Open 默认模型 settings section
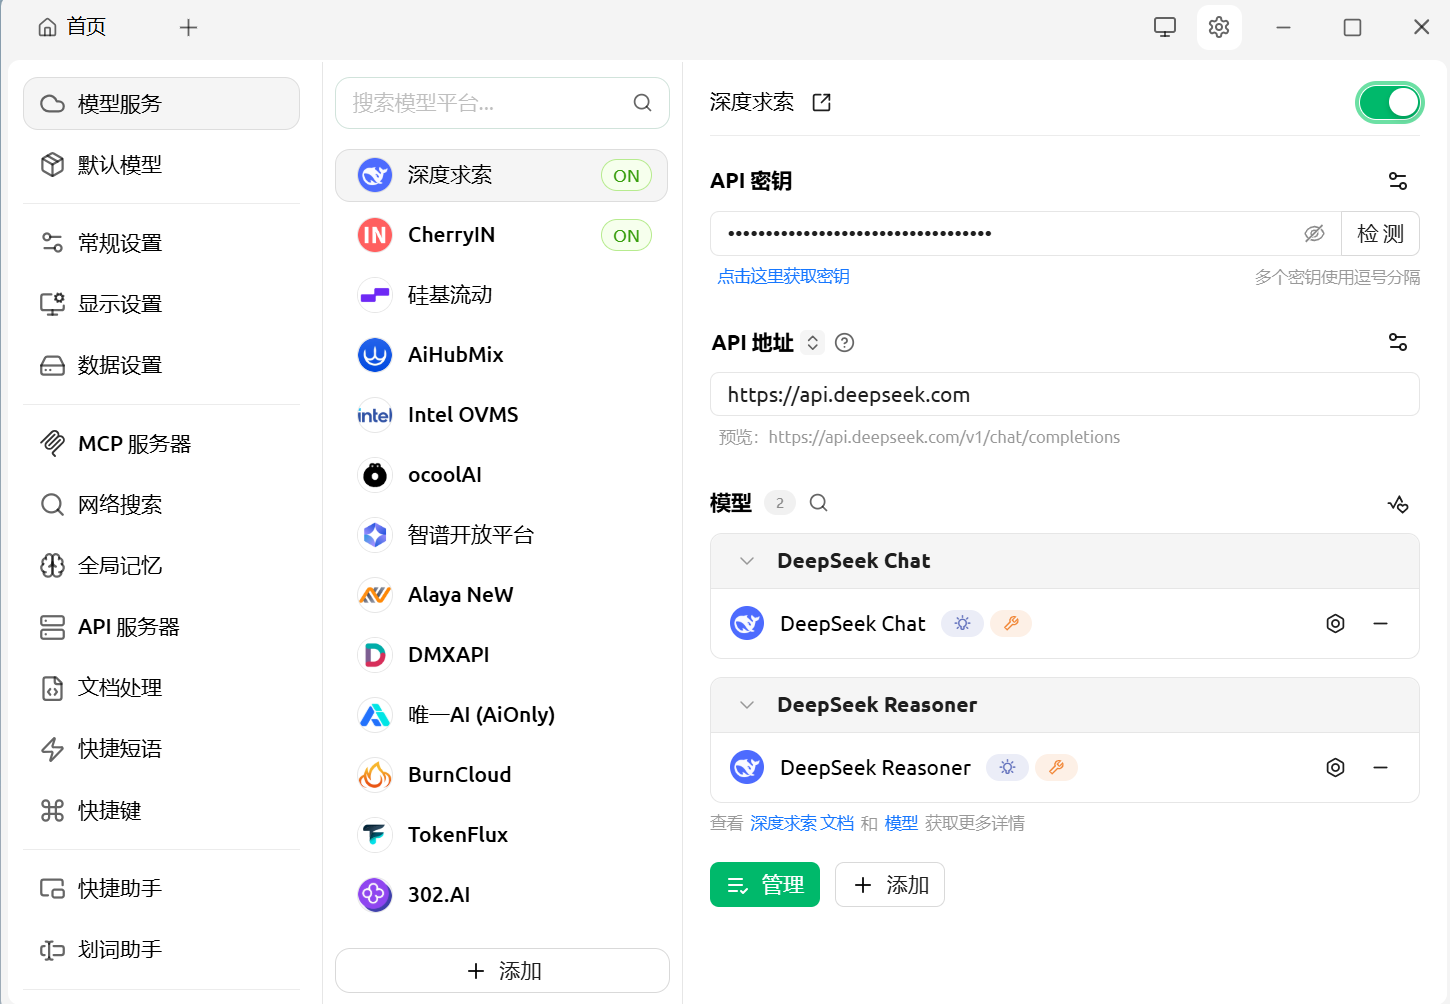The width and height of the screenshot is (1450, 1004). pyautogui.click(x=161, y=165)
